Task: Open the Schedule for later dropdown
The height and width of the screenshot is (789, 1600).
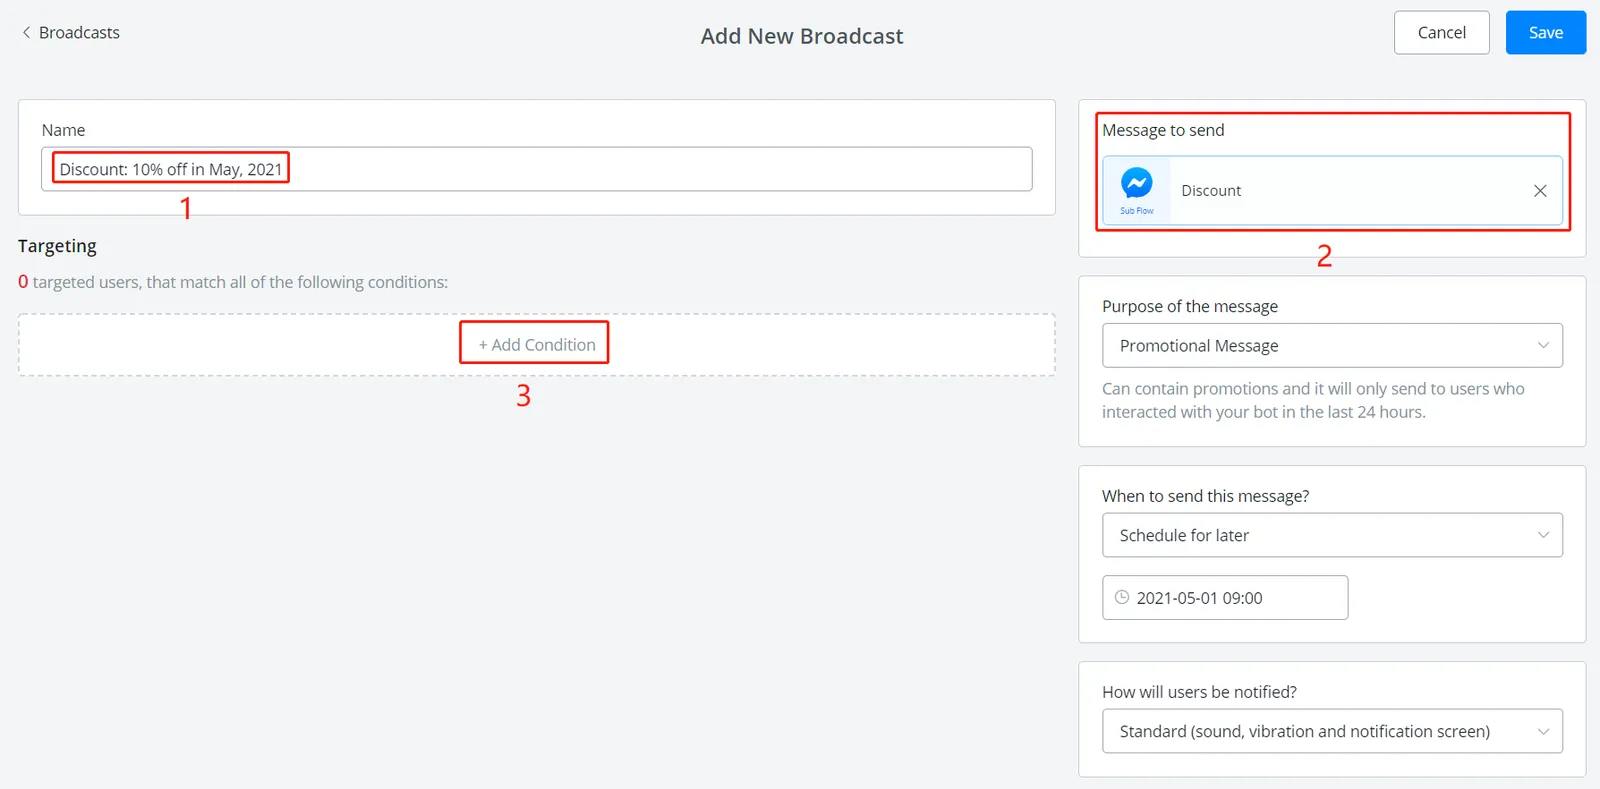Action: [x=1332, y=535]
